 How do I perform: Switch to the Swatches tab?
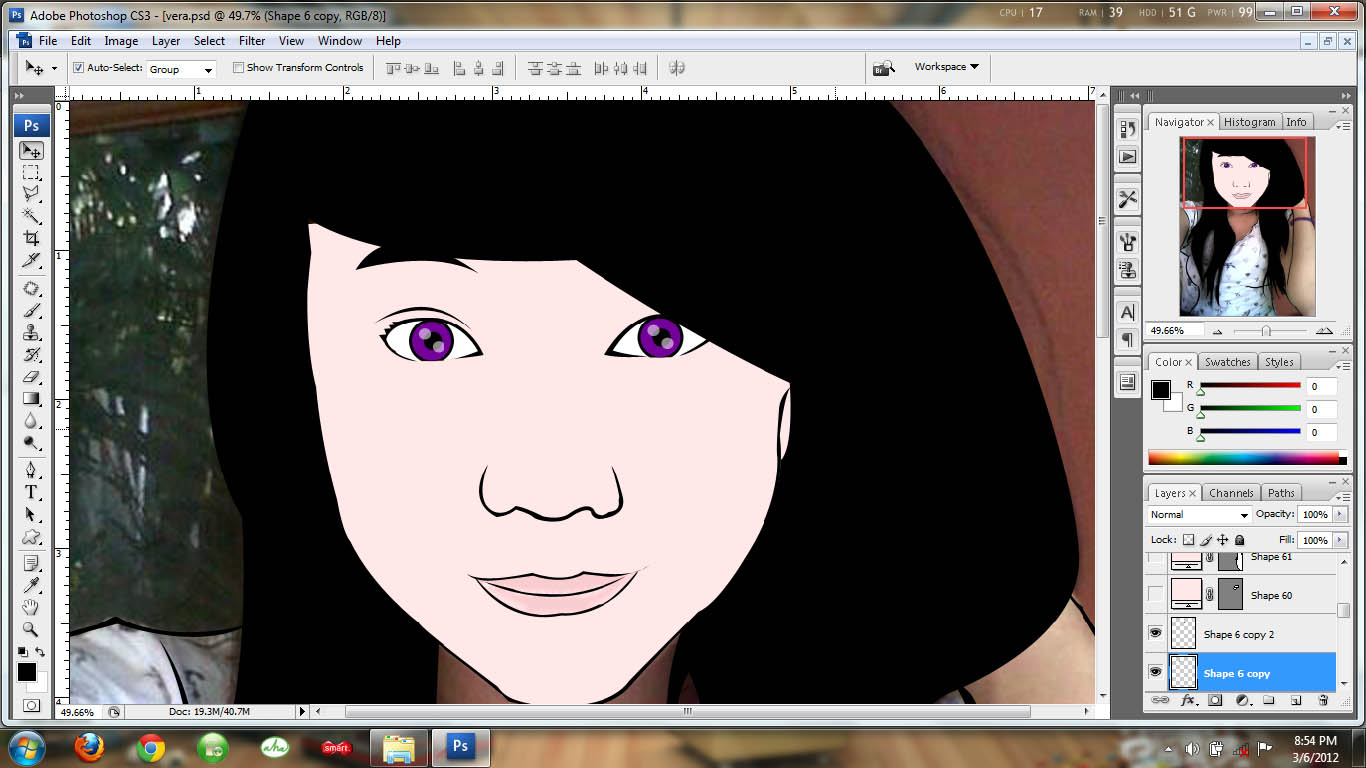[x=1227, y=362]
